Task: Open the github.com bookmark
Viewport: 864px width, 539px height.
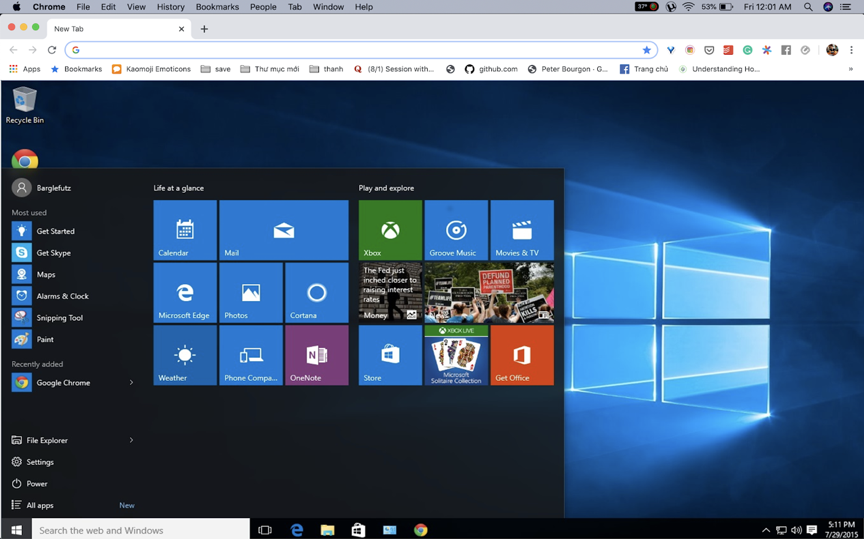Action: (x=491, y=69)
